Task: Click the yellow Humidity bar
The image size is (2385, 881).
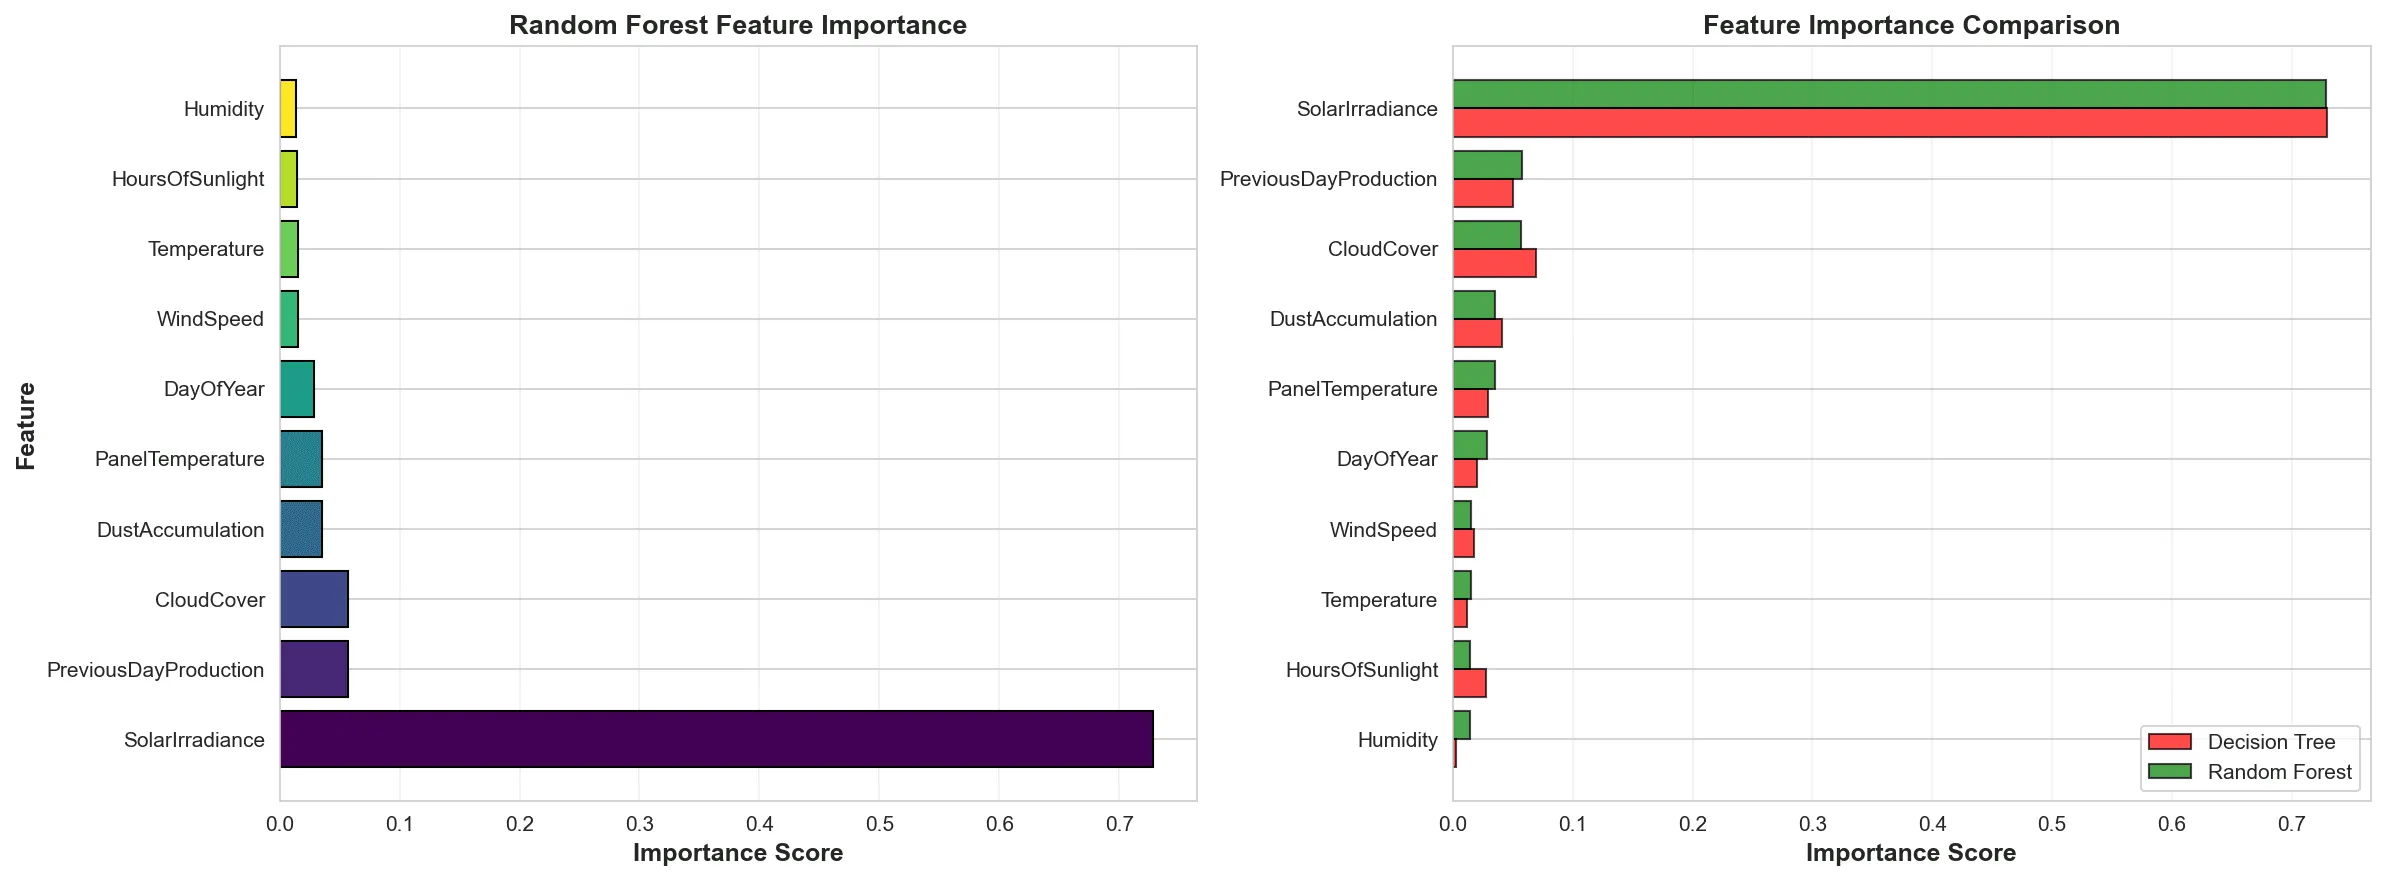Action: [x=288, y=108]
